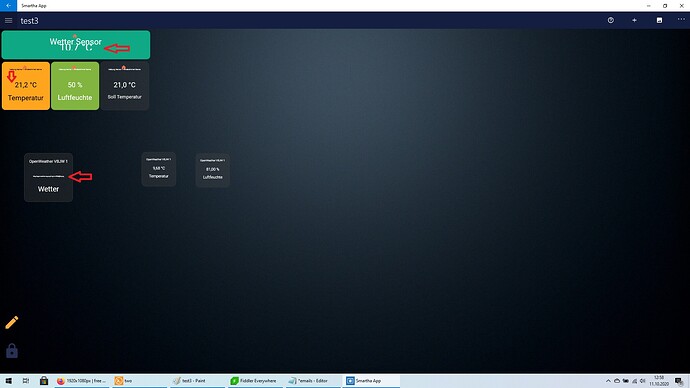Screen dimensions: 690x388
Task: Open the notification center icon
Action: (x=679, y=381)
